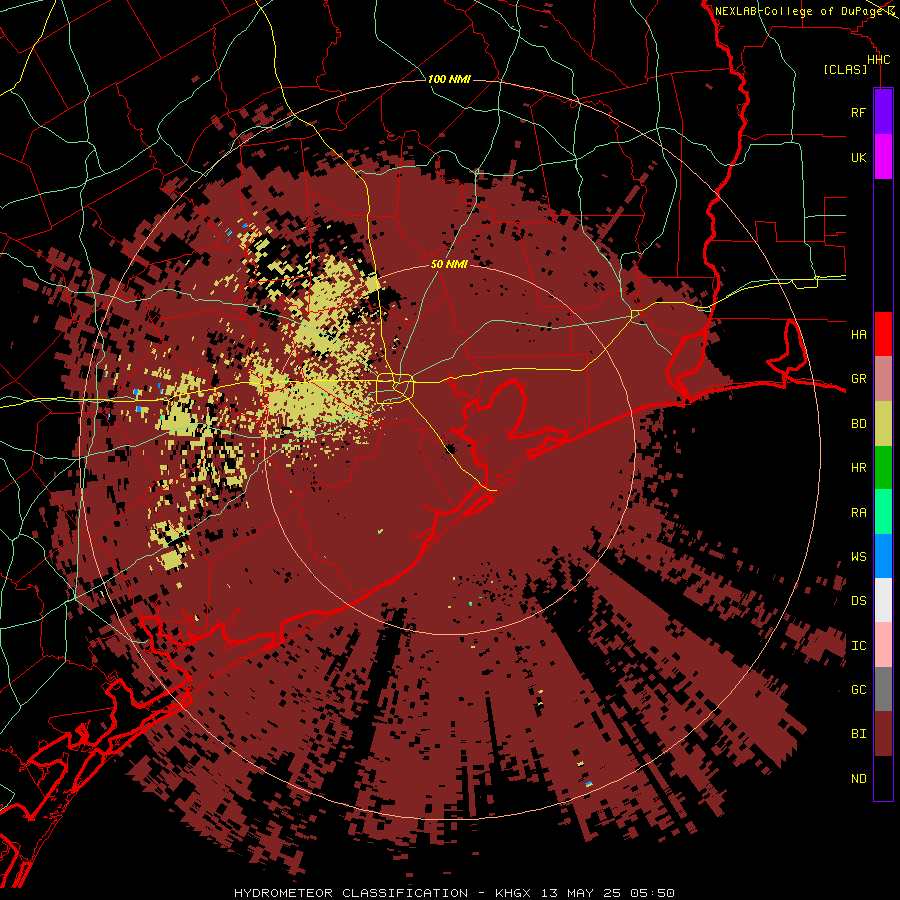Viewport: 900px width, 900px height.
Task: Click the 'GC' legend label
Action: click(x=858, y=689)
